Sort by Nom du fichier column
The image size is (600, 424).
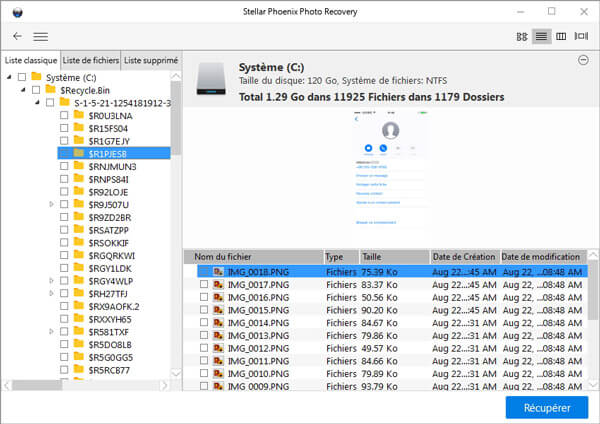pos(253,257)
